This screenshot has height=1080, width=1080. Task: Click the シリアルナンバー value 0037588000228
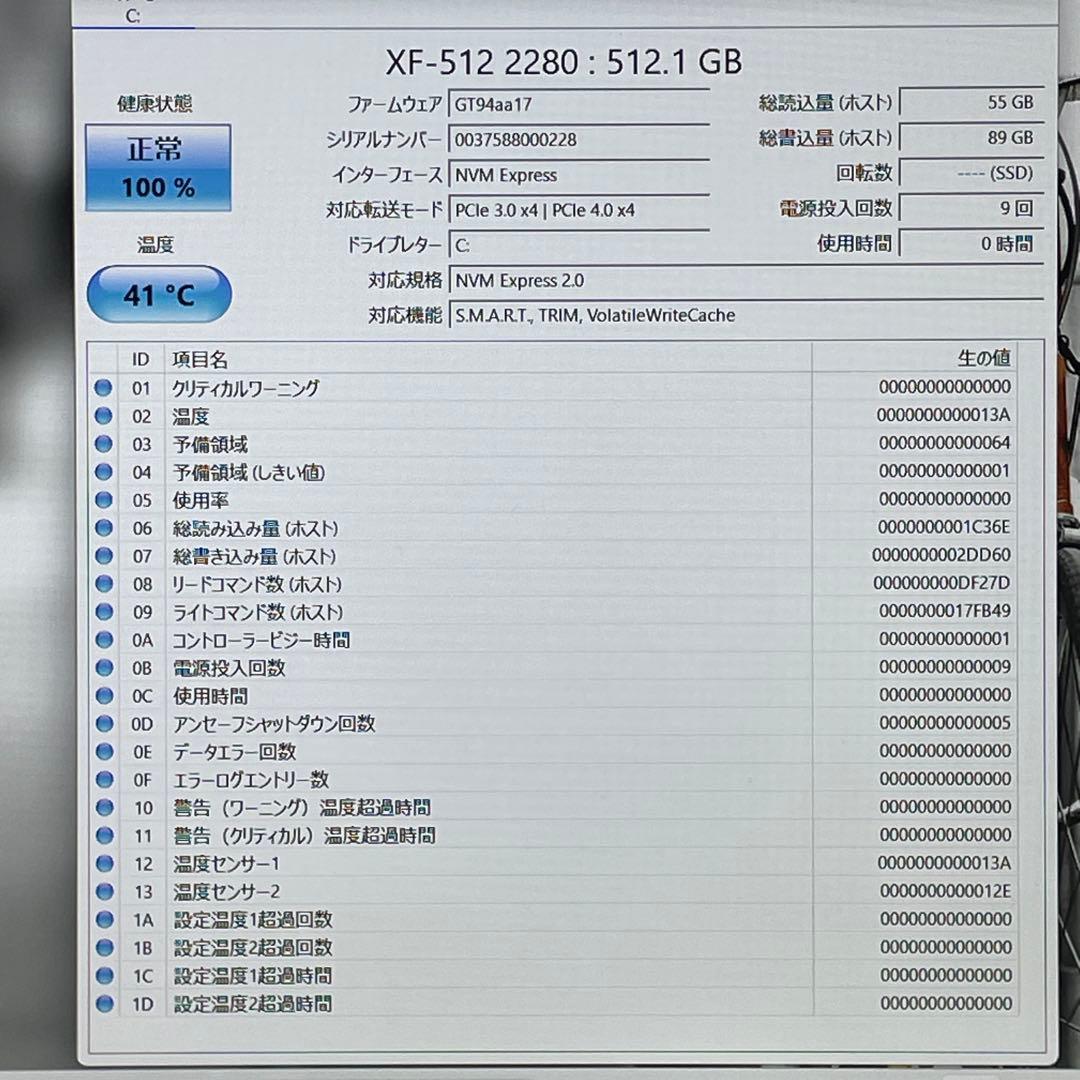580,139
